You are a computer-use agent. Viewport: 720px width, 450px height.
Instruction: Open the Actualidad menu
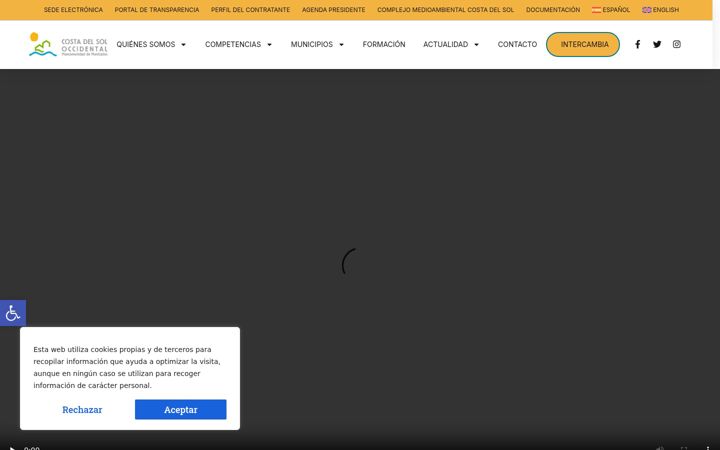(445, 44)
